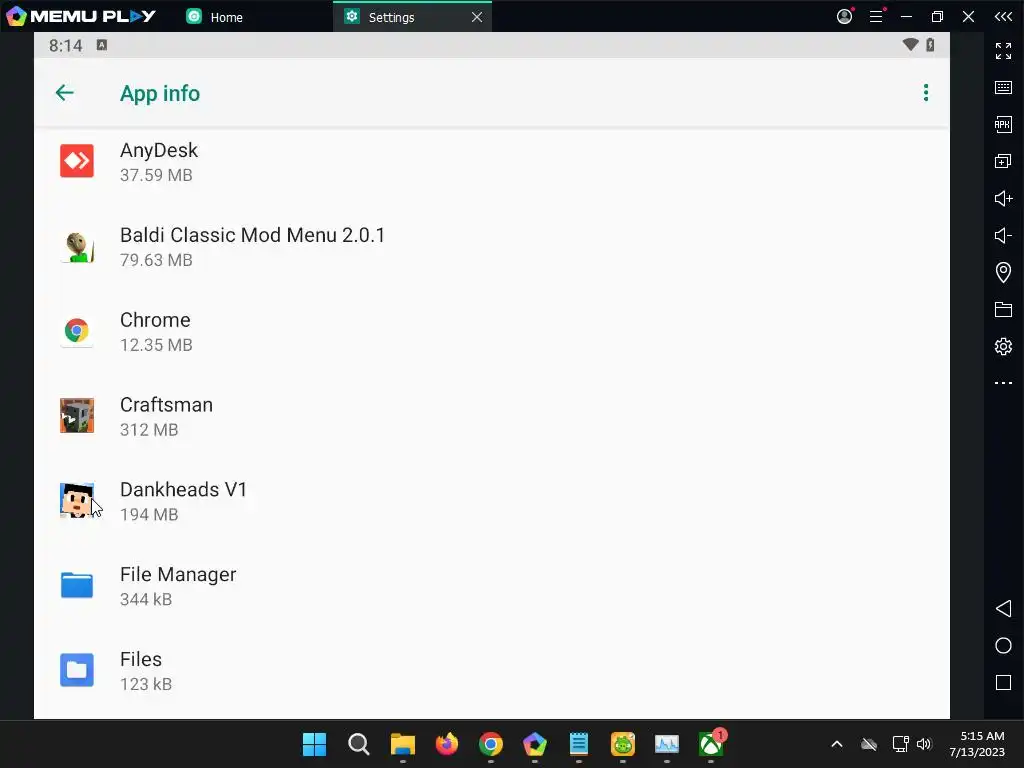Install APK via the APK sidebar icon
Screen dimensions: 1024x768
click(x=1003, y=124)
